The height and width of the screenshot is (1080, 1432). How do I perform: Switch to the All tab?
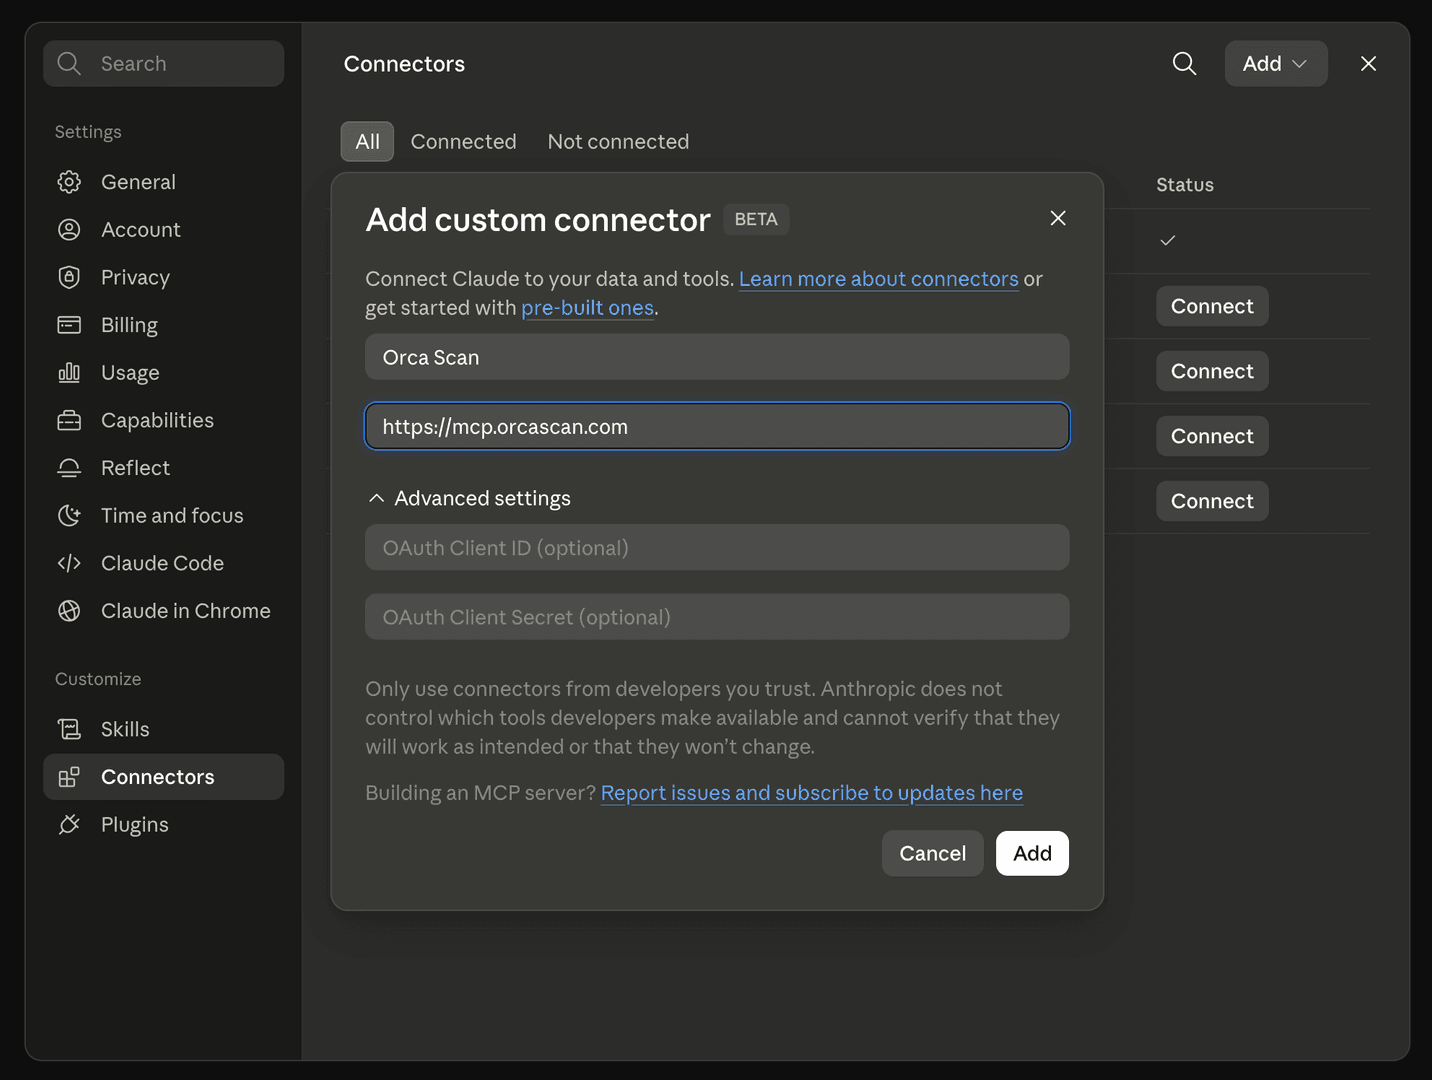coord(367,142)
